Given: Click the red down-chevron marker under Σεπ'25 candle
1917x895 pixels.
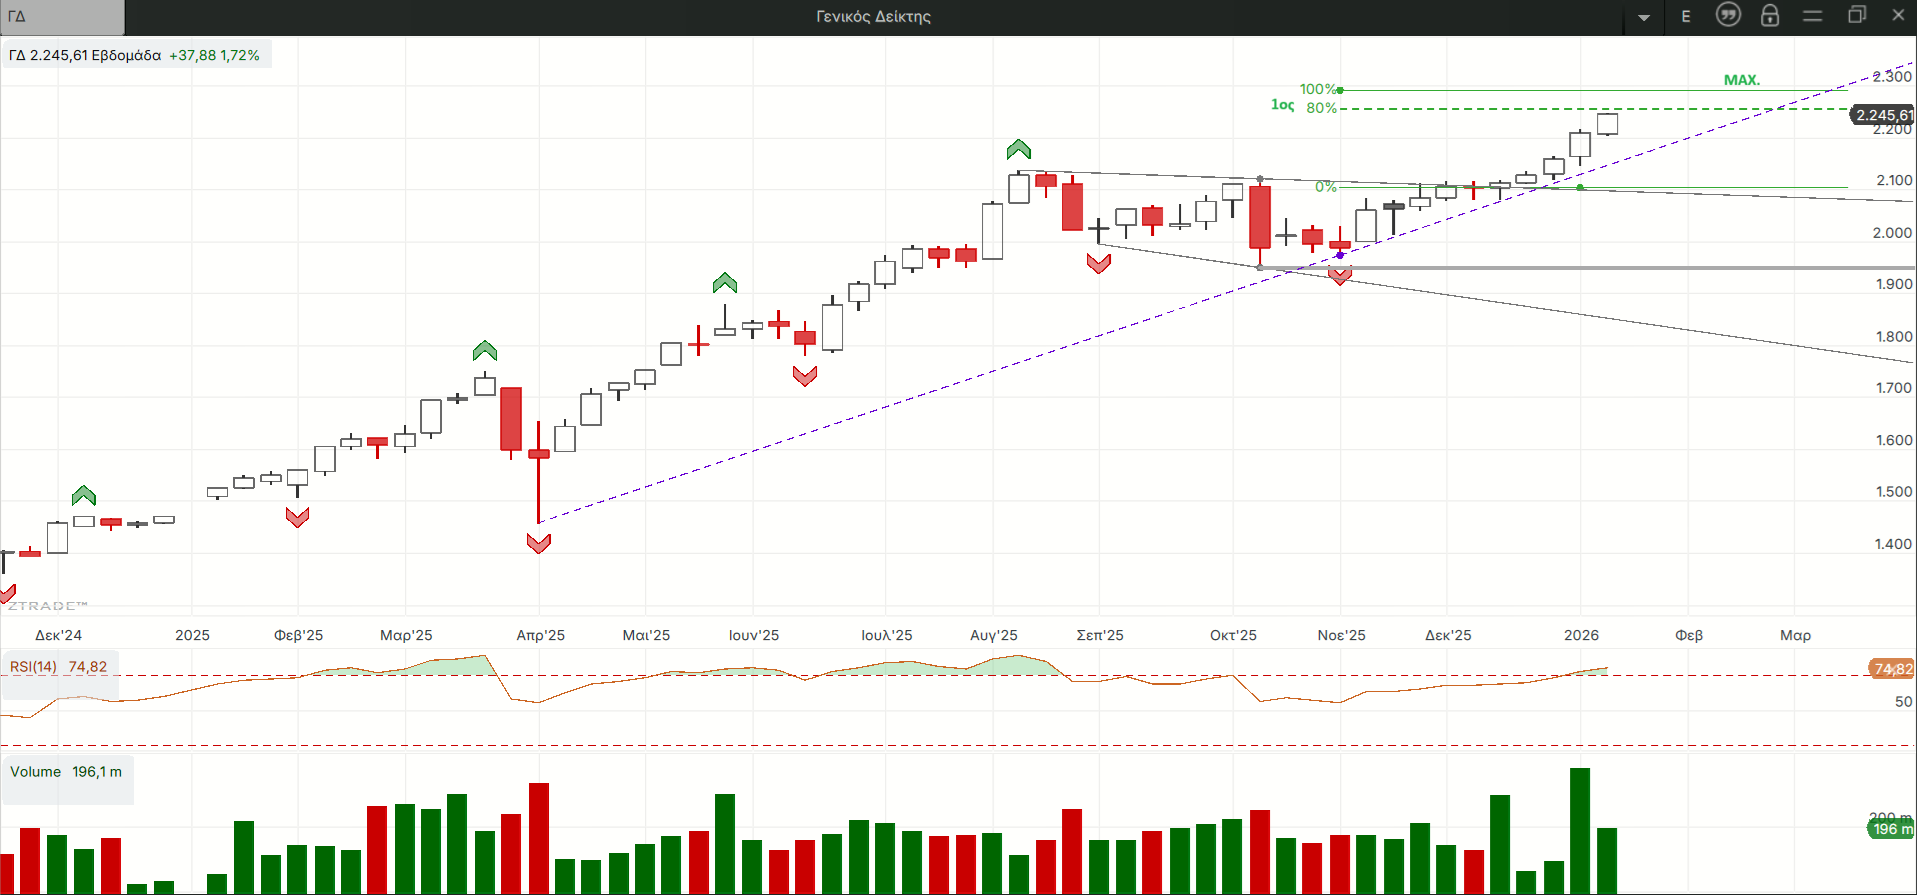Looking at the screenshot, I should (1099, 263).
